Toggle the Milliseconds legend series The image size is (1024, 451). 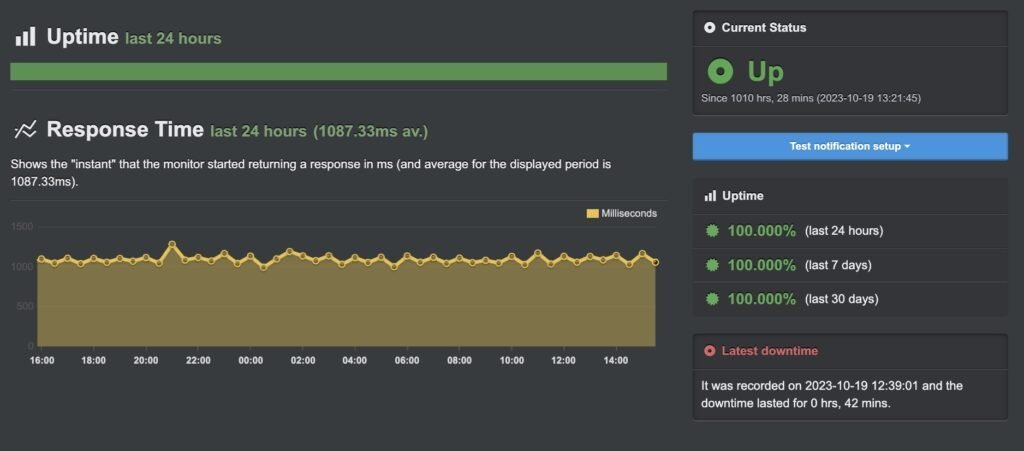click(x=629, y=213)
